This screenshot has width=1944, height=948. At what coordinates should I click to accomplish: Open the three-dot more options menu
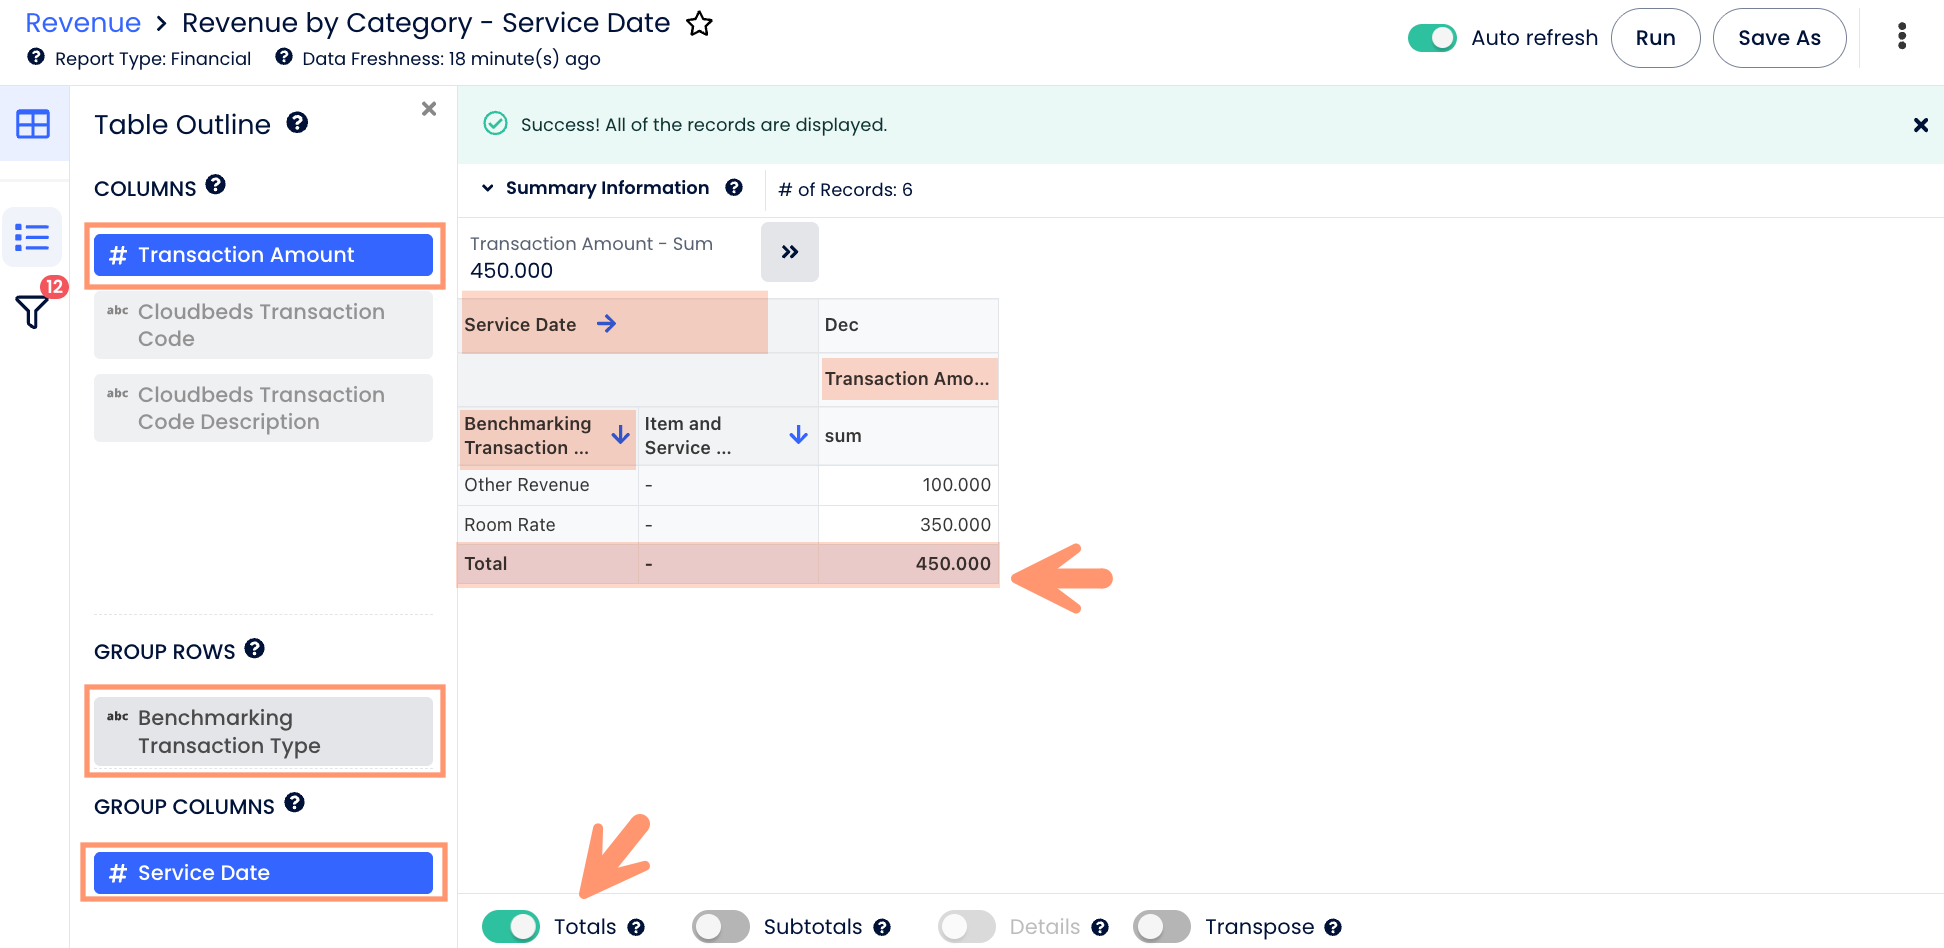coord(1901,37)
